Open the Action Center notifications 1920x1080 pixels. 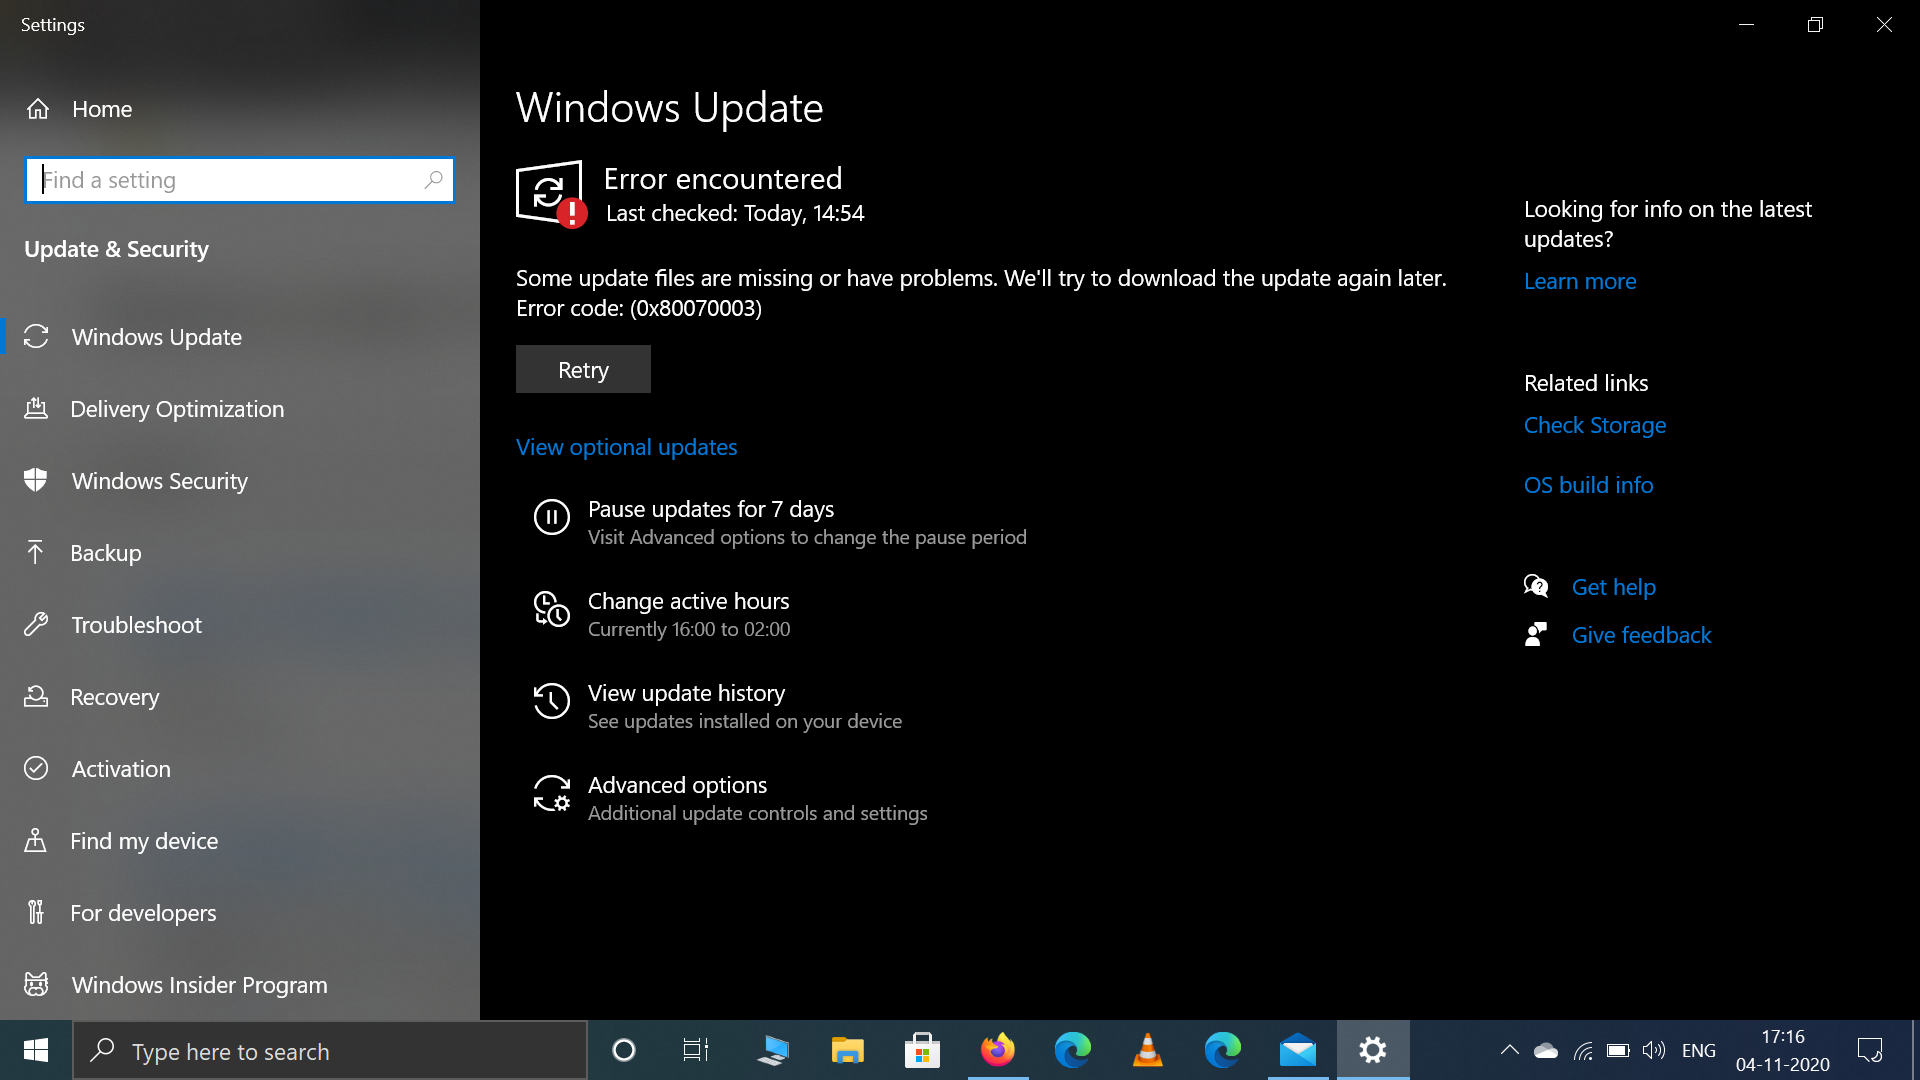tap(1870, 1050)
